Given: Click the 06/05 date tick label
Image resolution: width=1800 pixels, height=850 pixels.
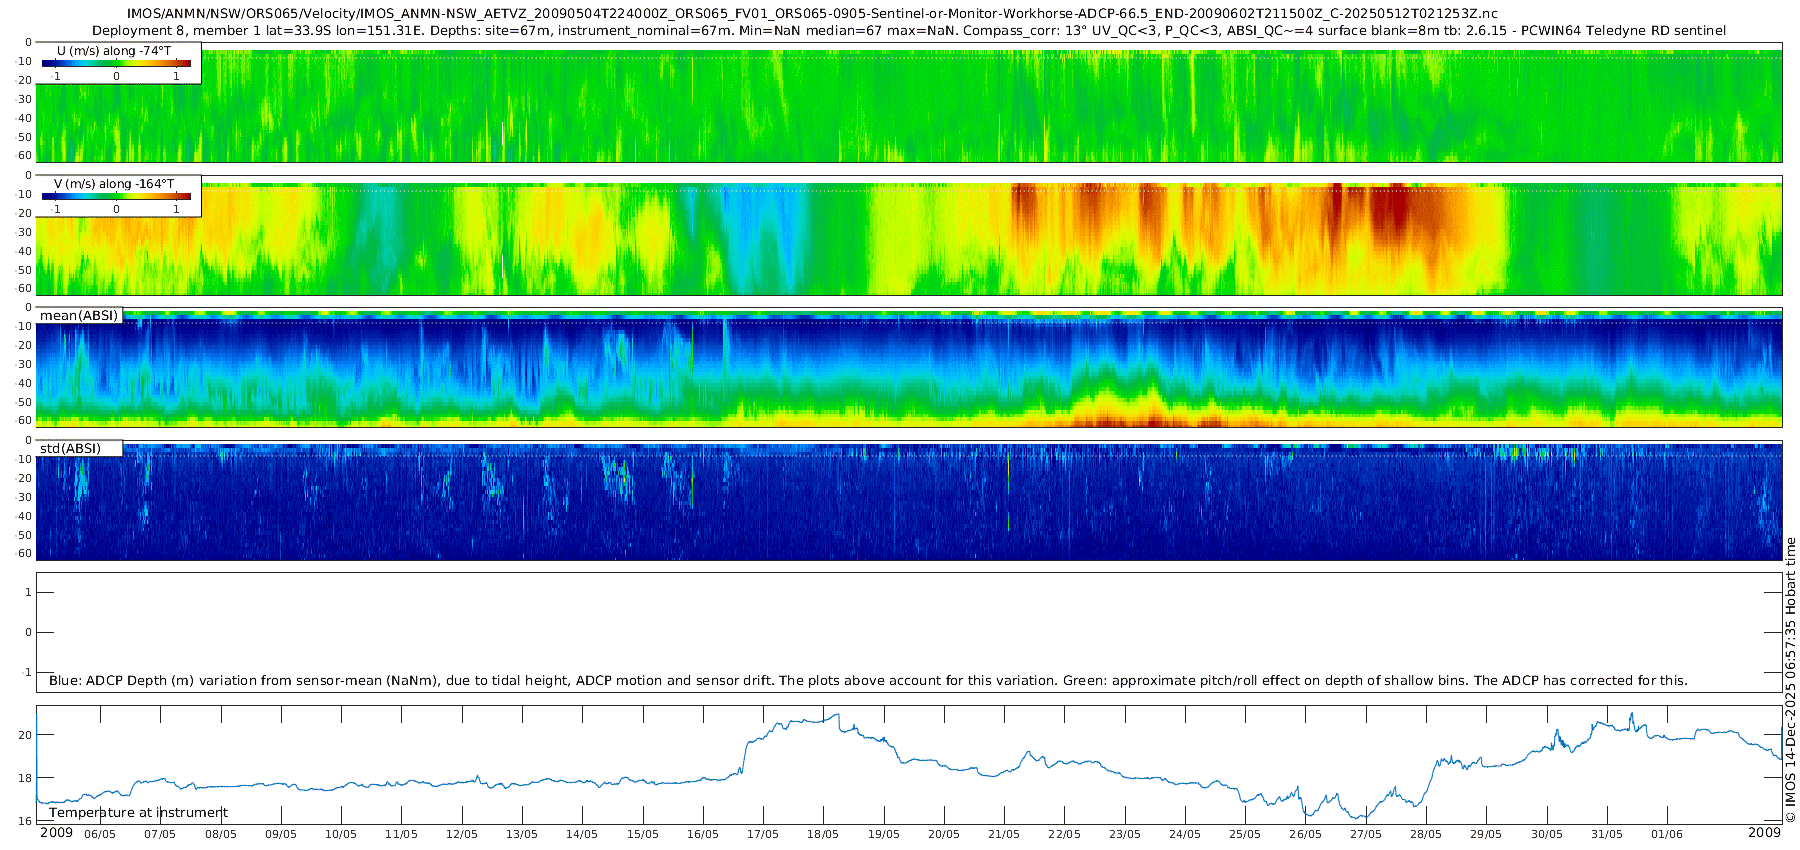Looking at the screenshot, I should (99, 834).
